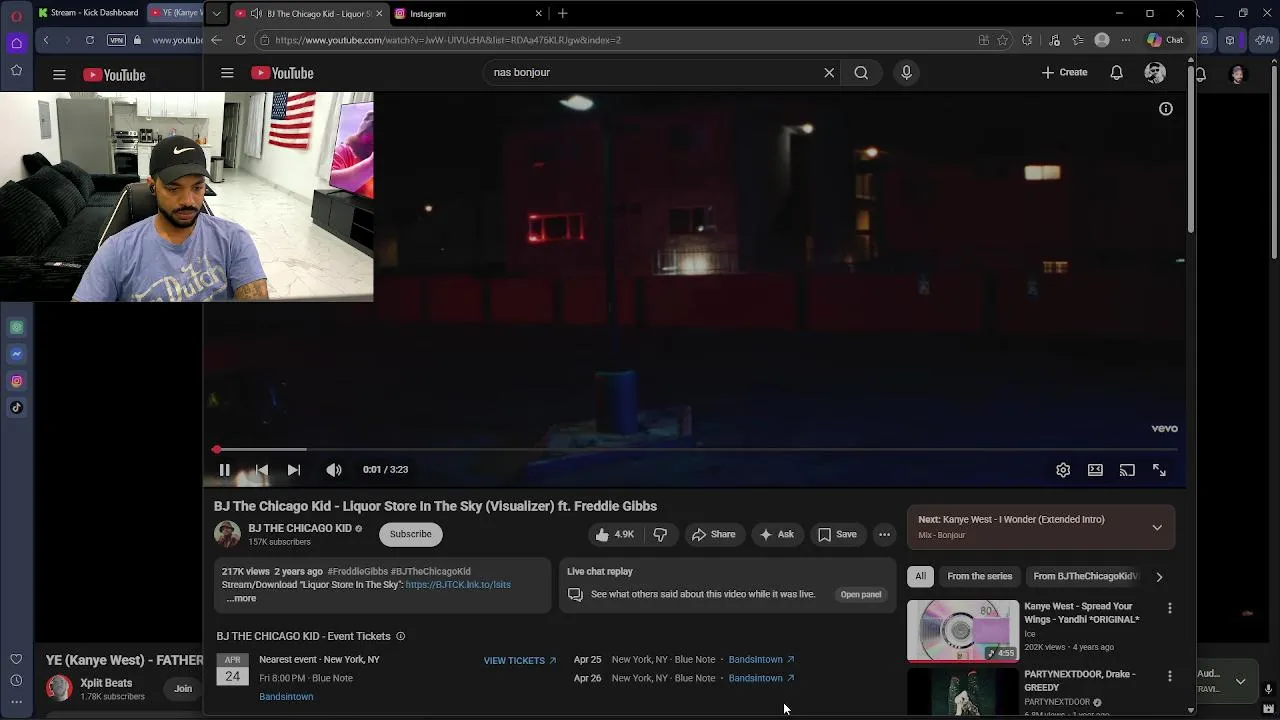The height and width of the screenshot is (720, 1280).
Task: Start voice search with microphone
Action: pyautogui.click(x=907, y=72)
